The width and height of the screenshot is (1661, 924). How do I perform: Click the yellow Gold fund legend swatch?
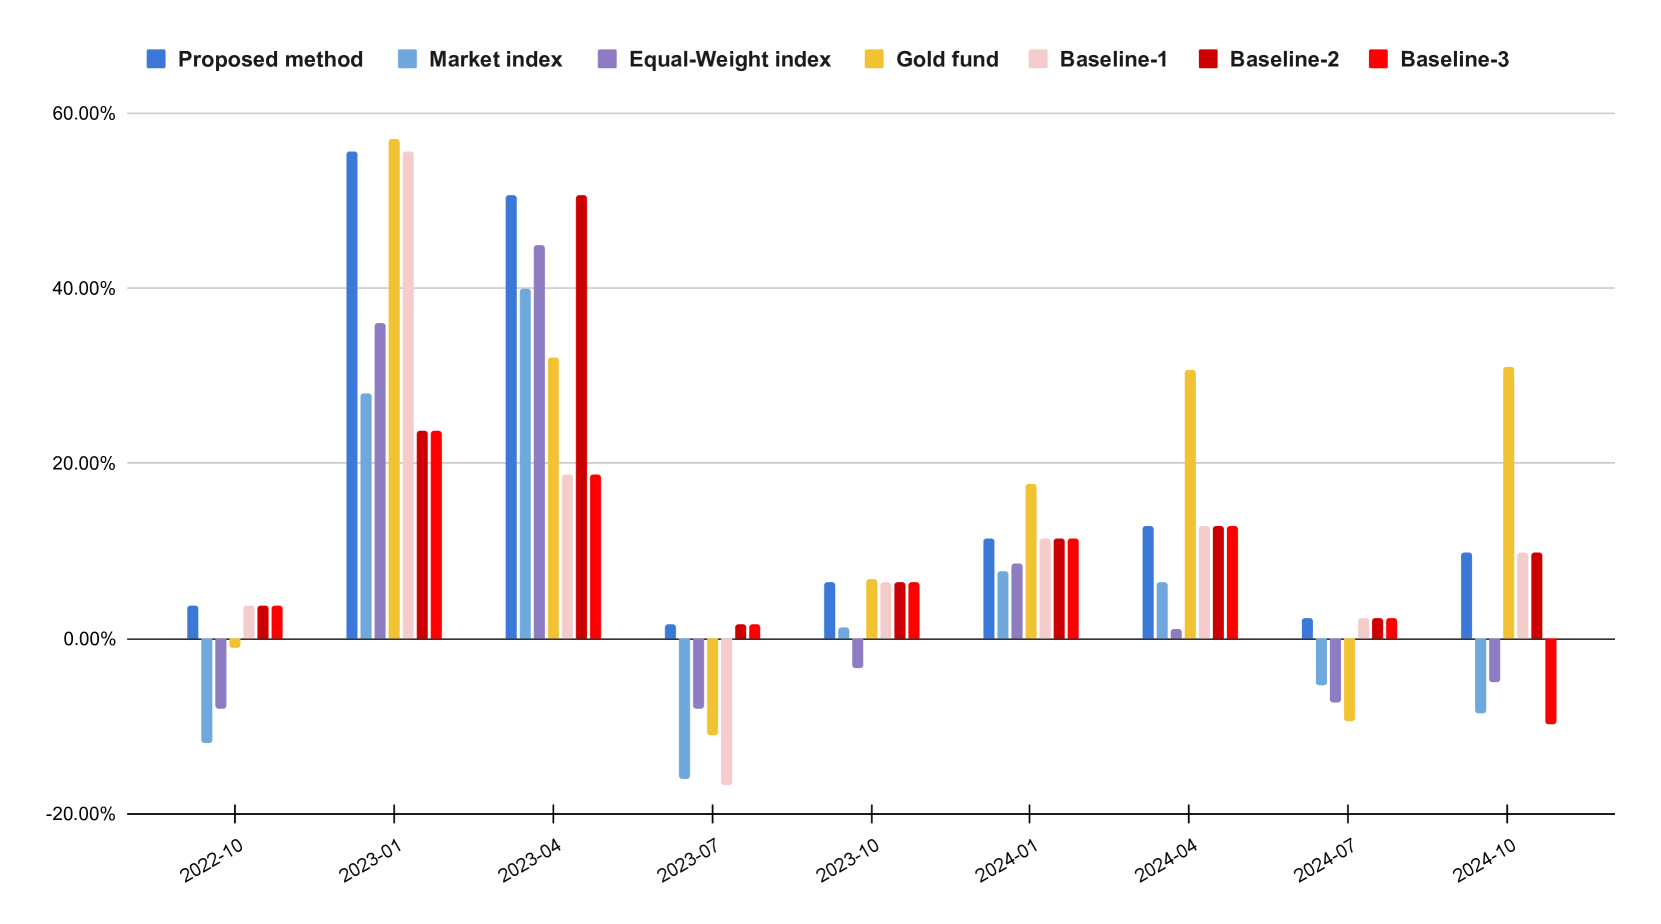pos(874,59)
